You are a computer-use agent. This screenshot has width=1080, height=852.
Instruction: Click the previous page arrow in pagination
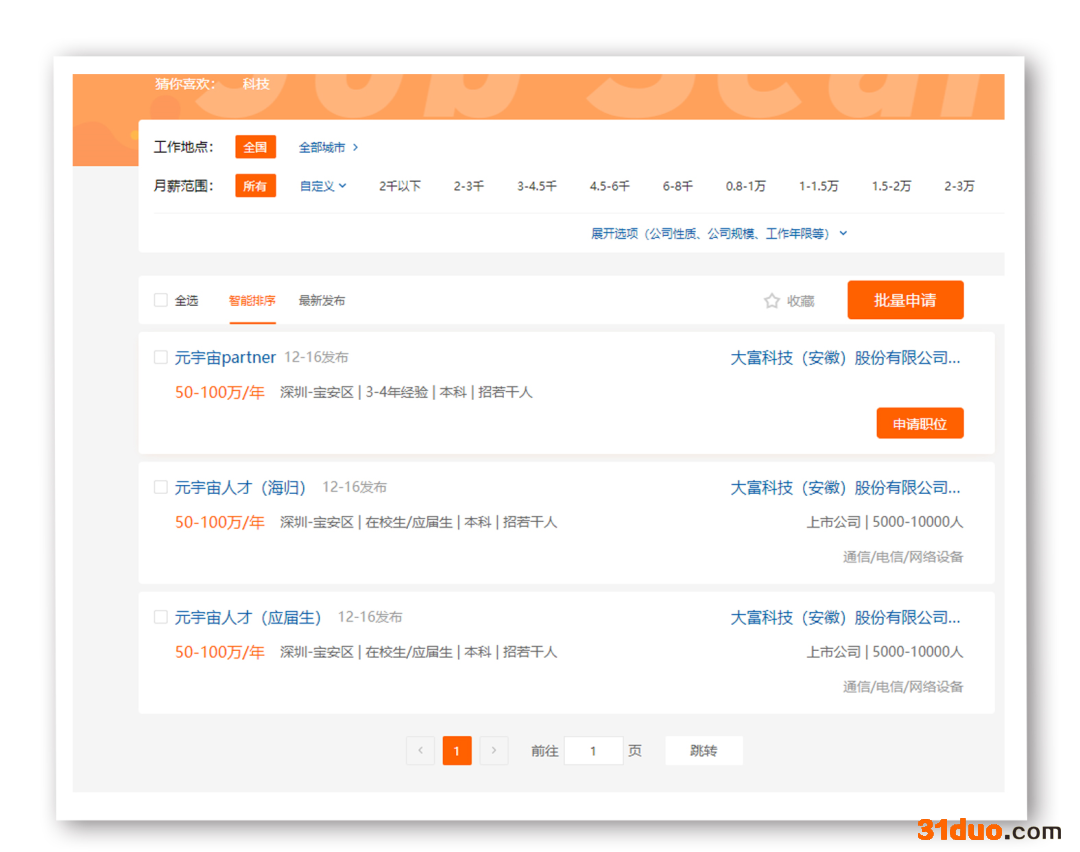(420, 751)
